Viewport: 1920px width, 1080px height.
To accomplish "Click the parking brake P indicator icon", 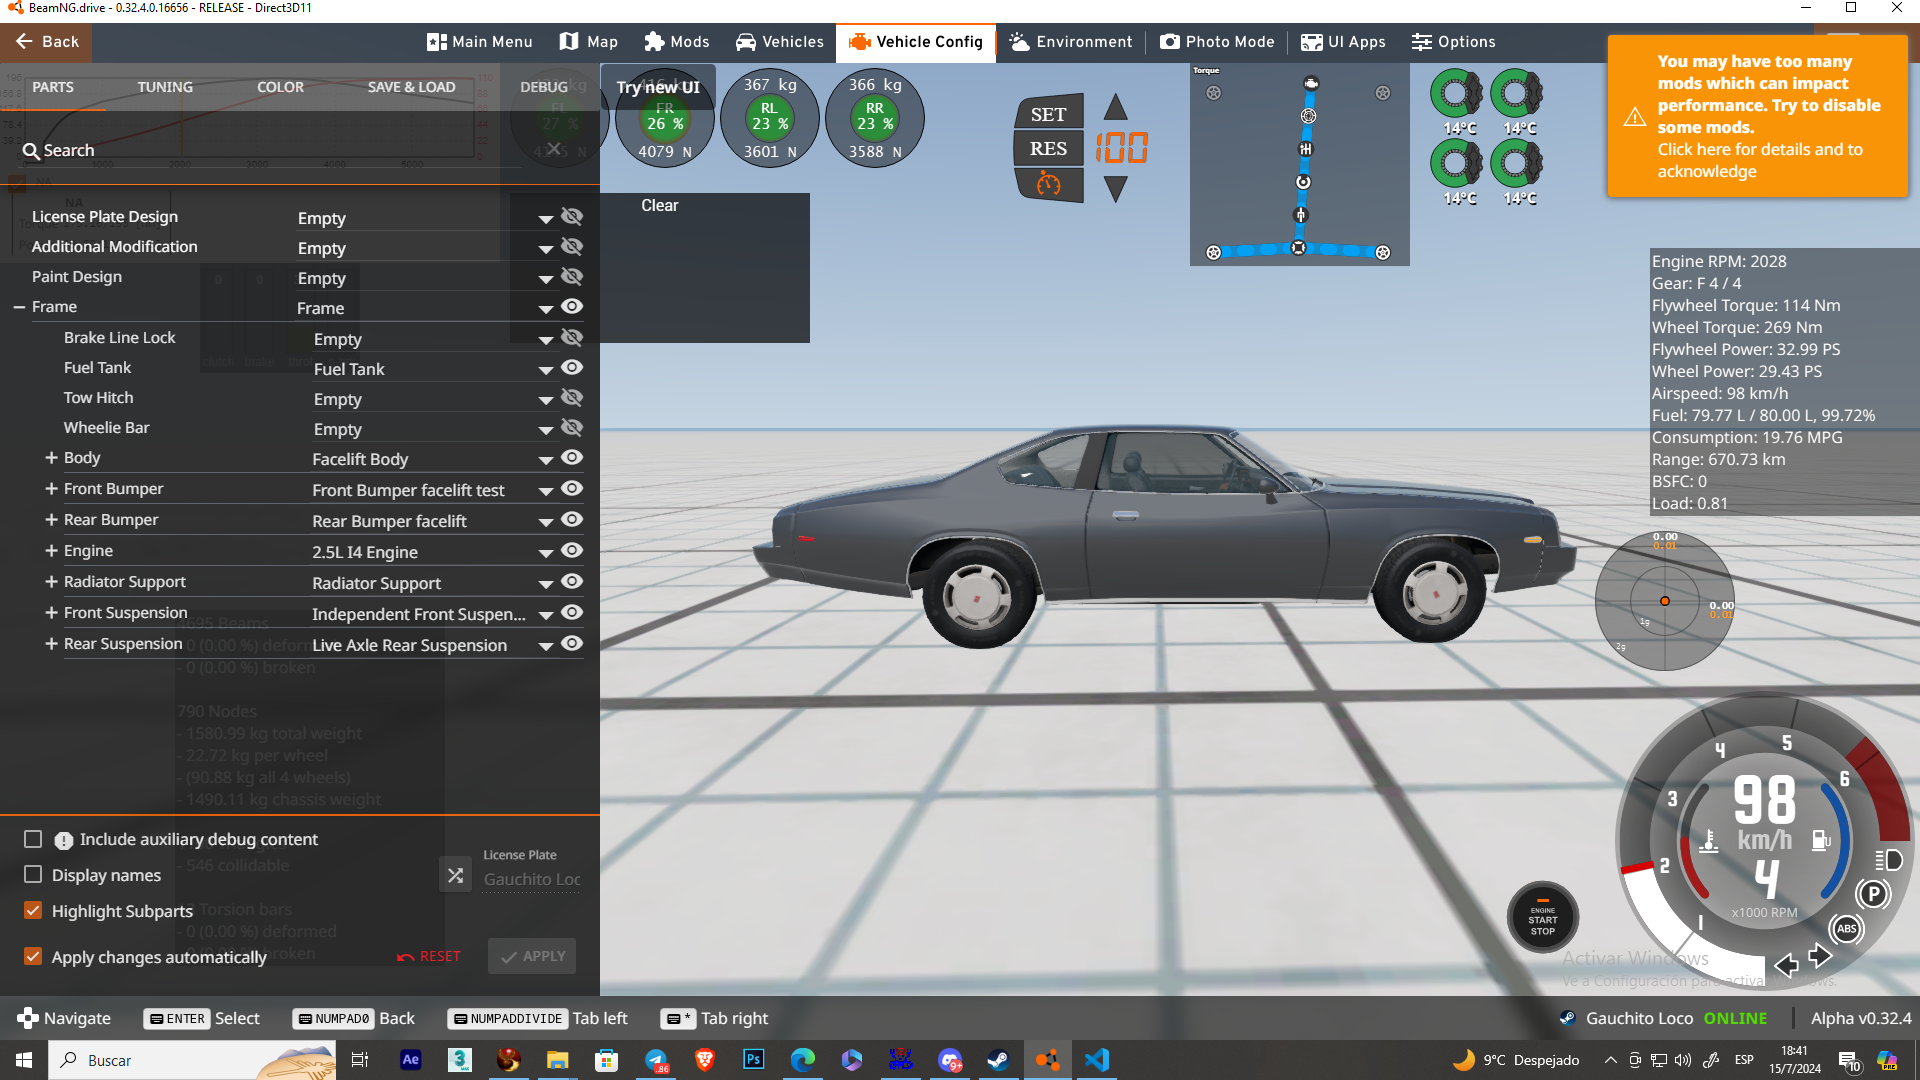I will (x=1873, y=894).
